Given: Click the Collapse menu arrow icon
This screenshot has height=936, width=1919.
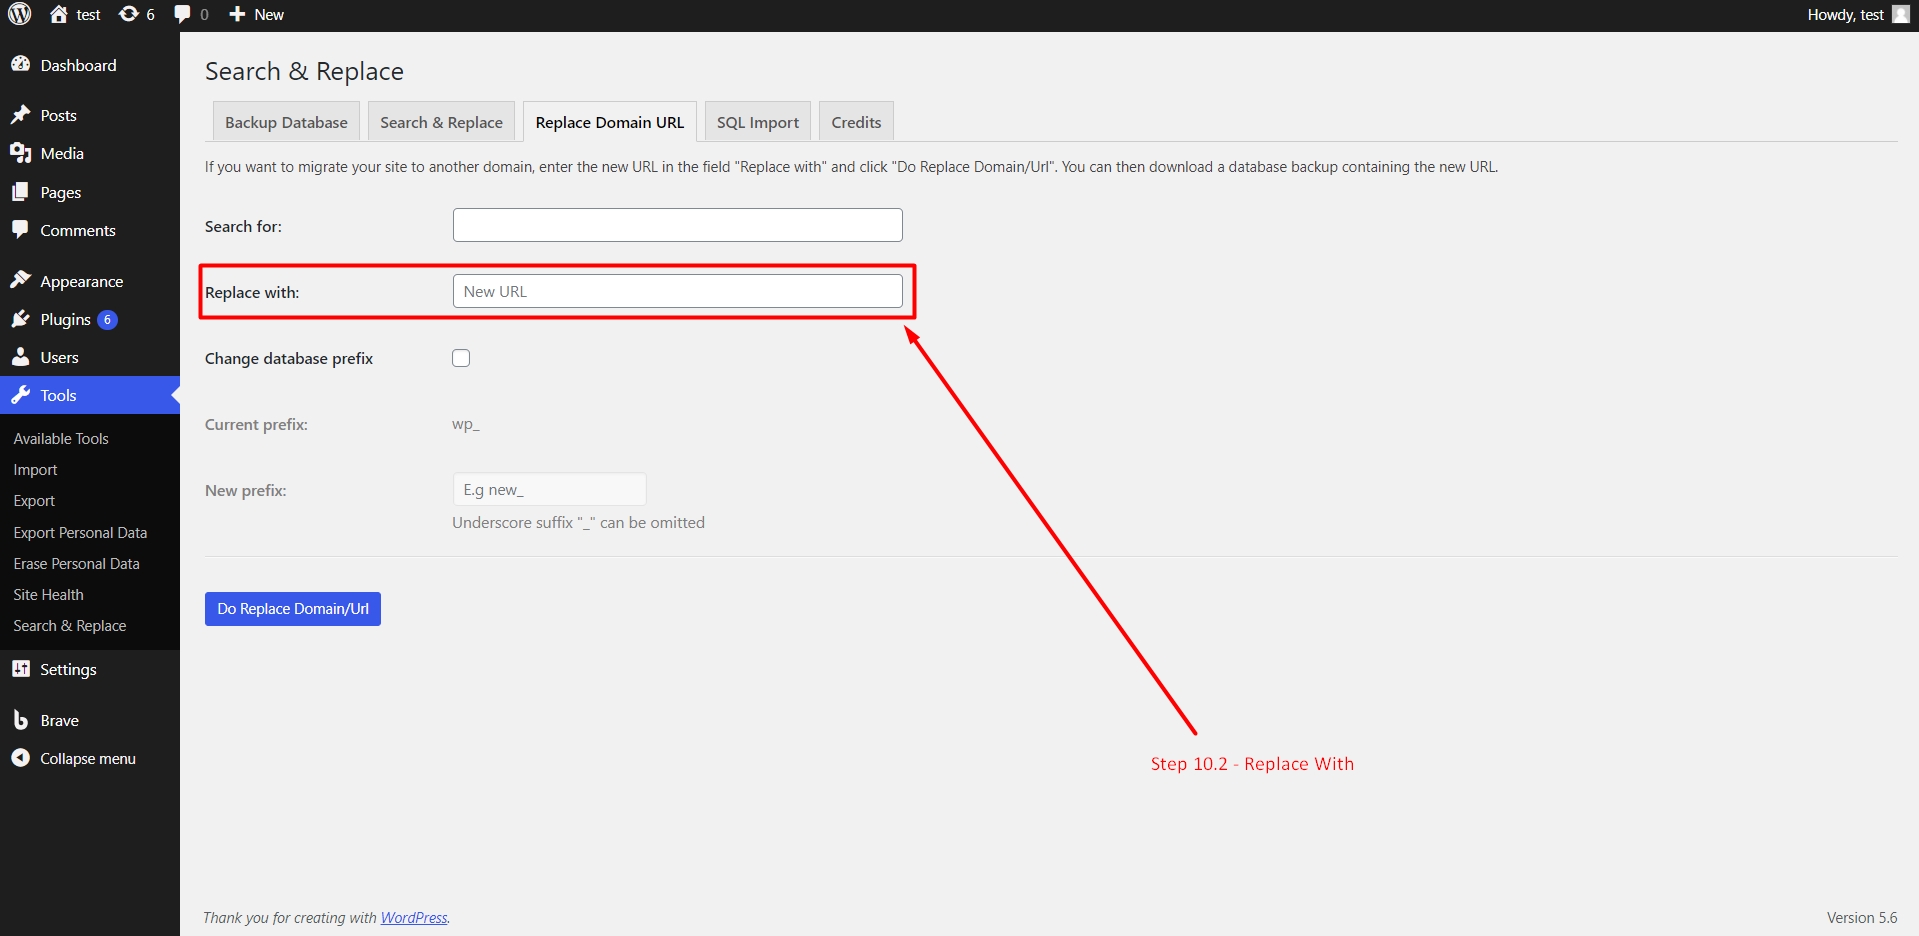Looking at the screenshot, I should pyautogui.click(x=21, y=758).
